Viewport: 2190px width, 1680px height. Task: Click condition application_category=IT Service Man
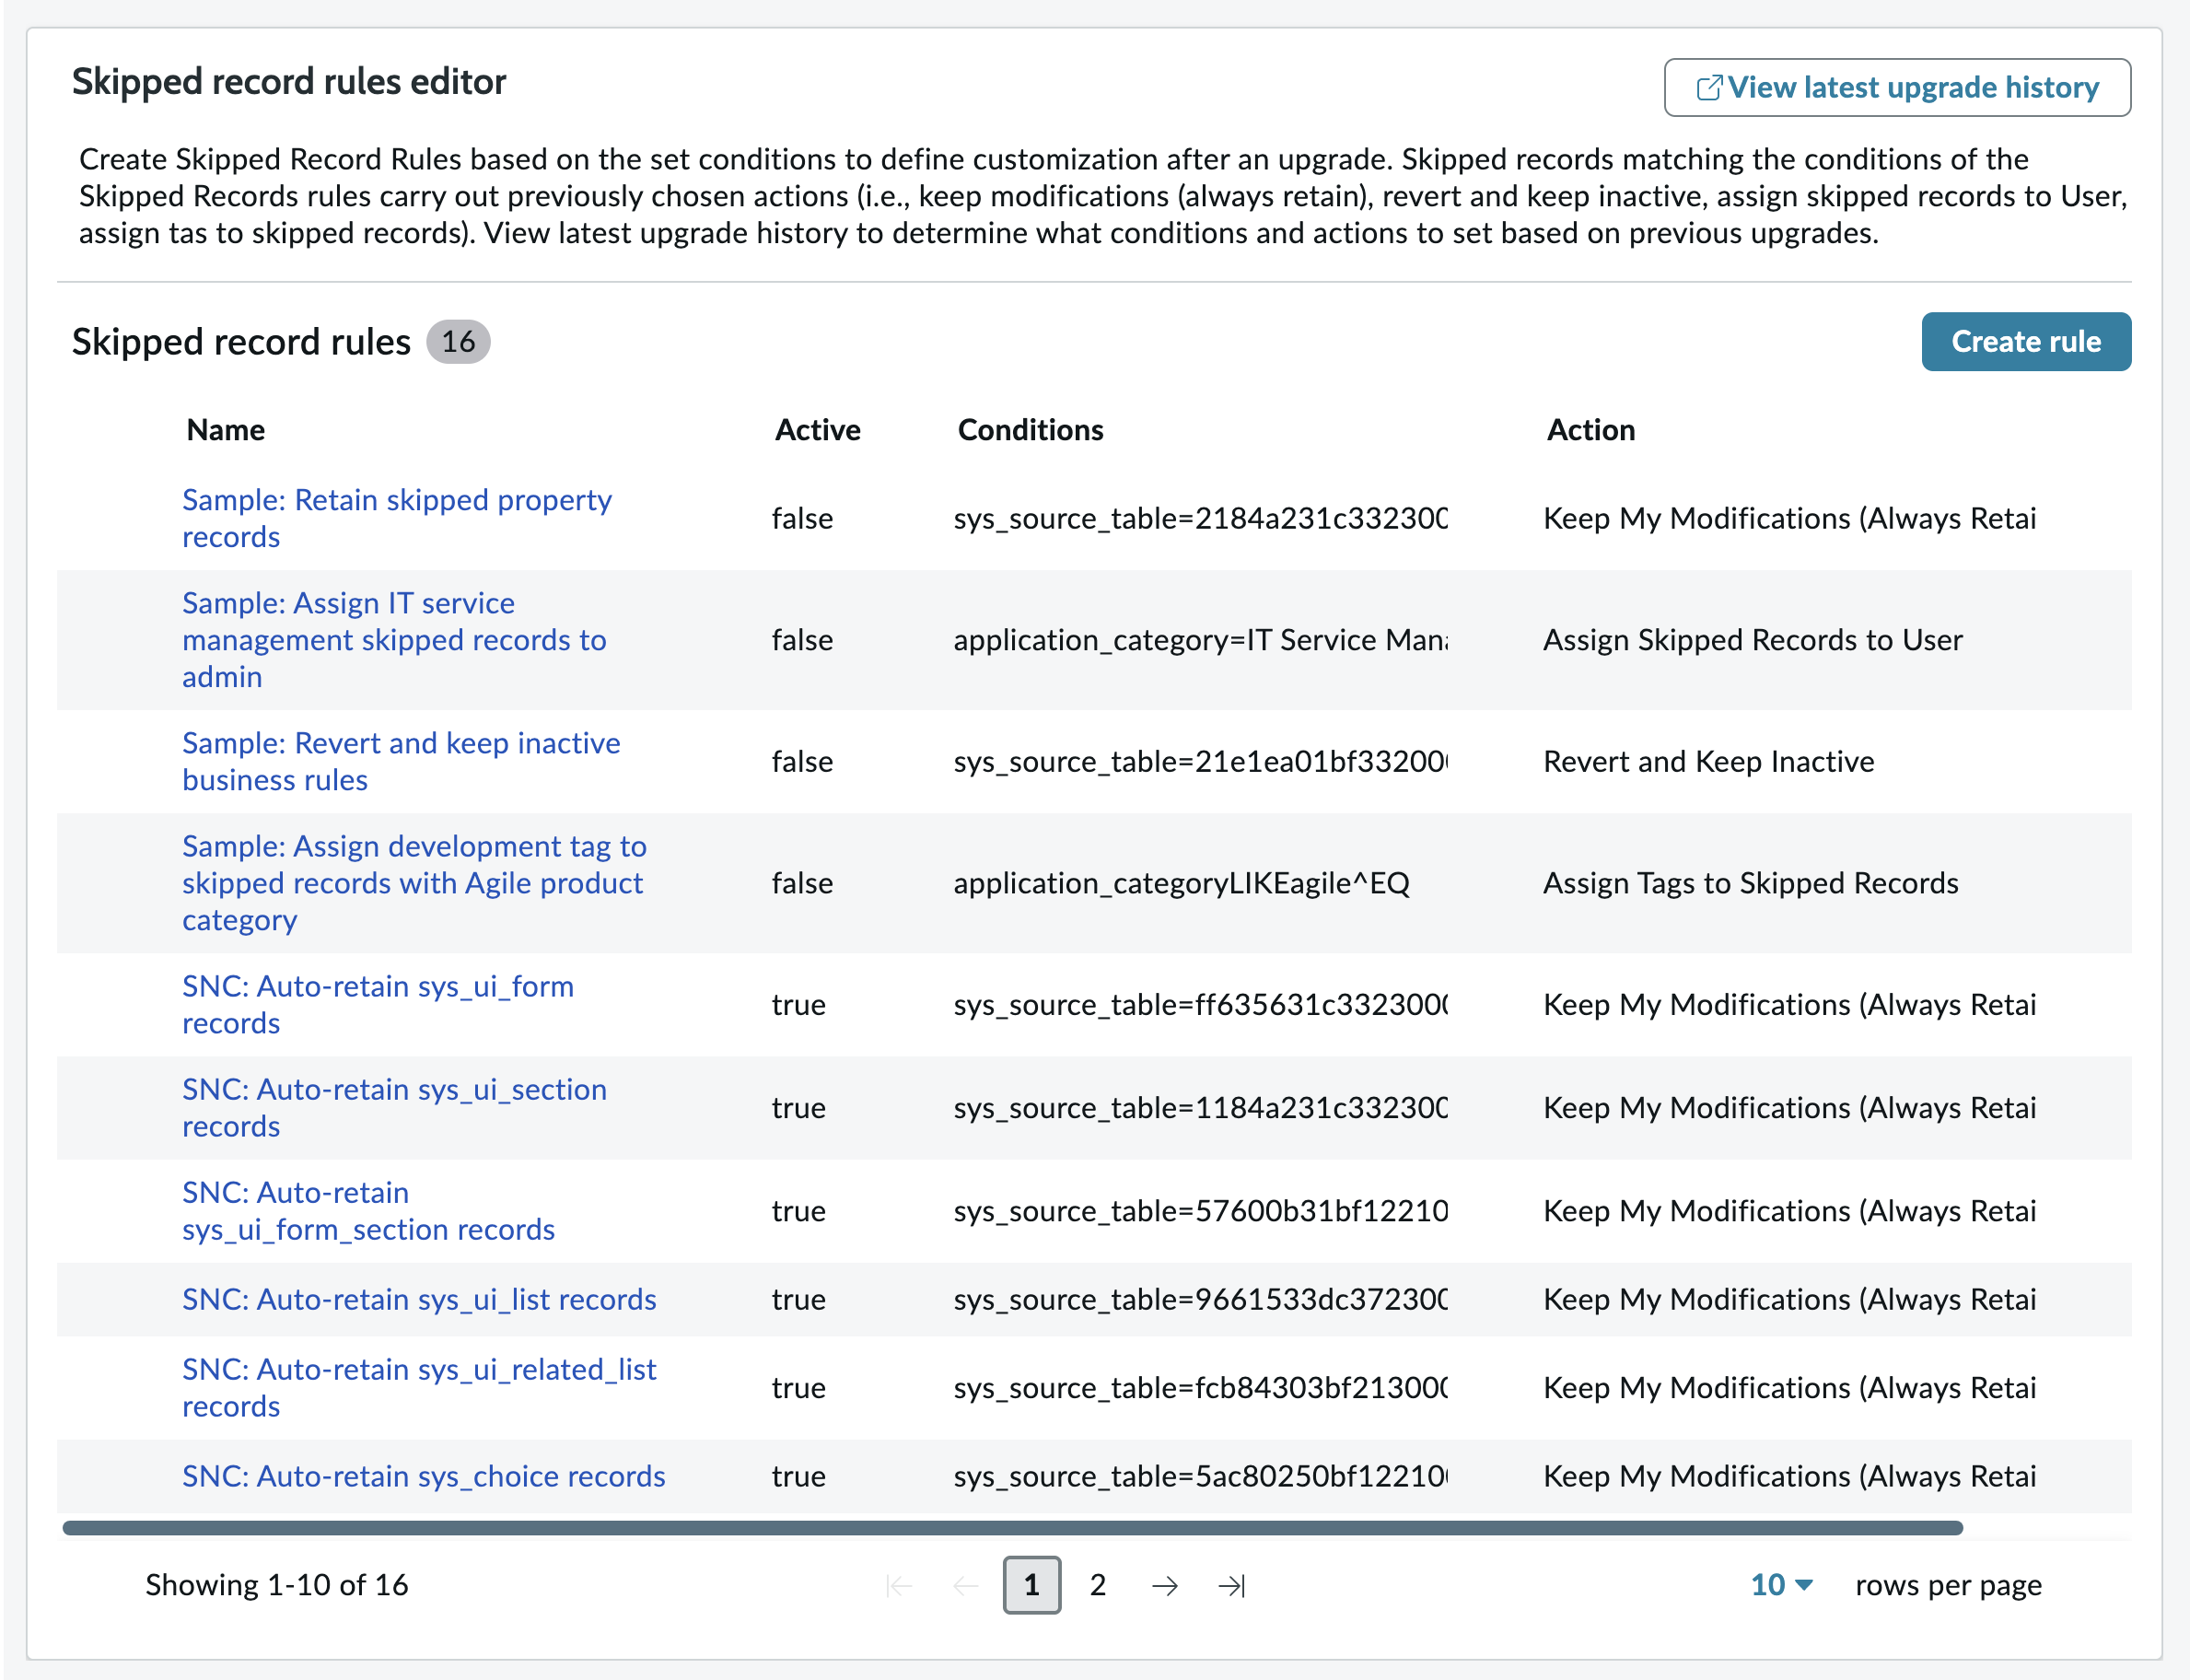pyautogui.click(x=1200, y=640)
